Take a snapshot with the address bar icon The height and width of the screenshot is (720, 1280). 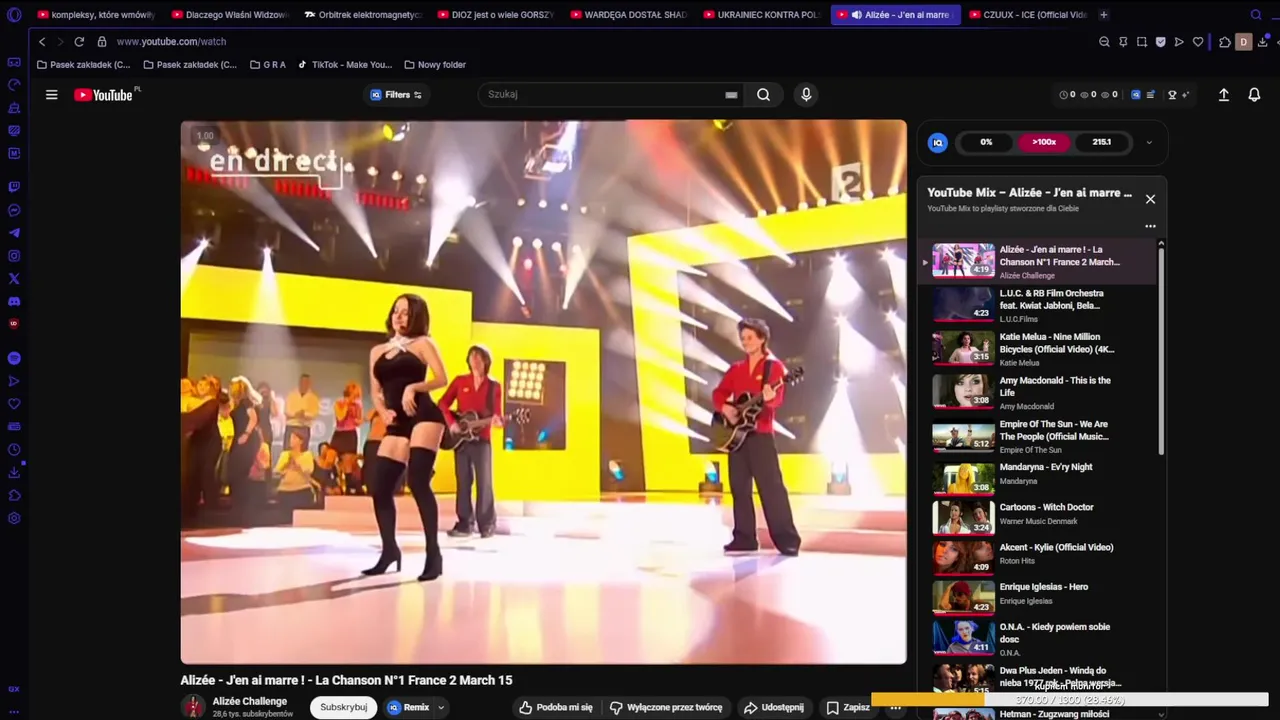point(1142,42)
